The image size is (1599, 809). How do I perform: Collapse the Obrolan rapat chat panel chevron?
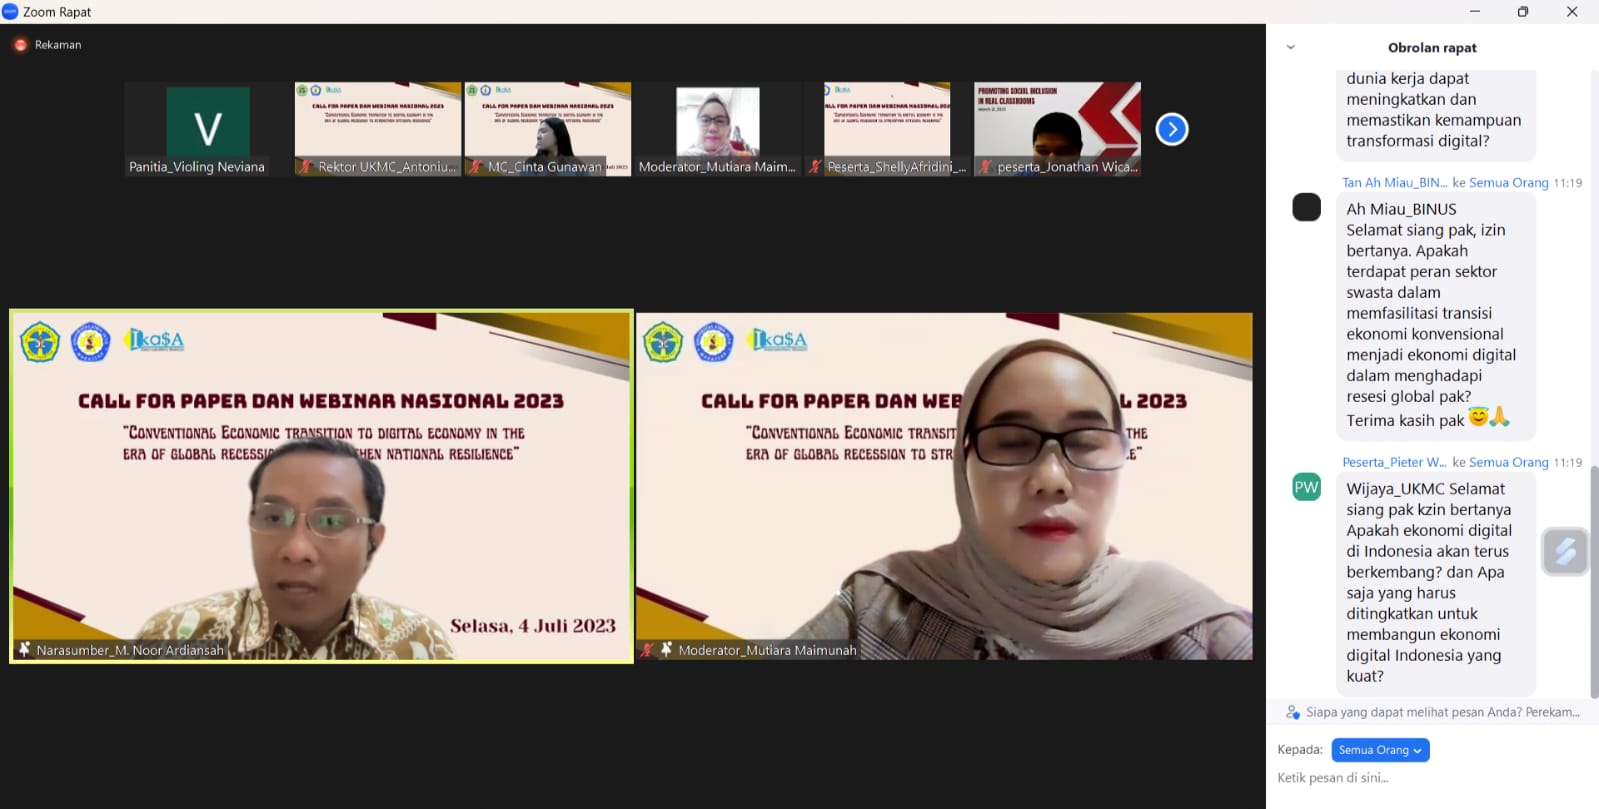[x=1291, y=47]
